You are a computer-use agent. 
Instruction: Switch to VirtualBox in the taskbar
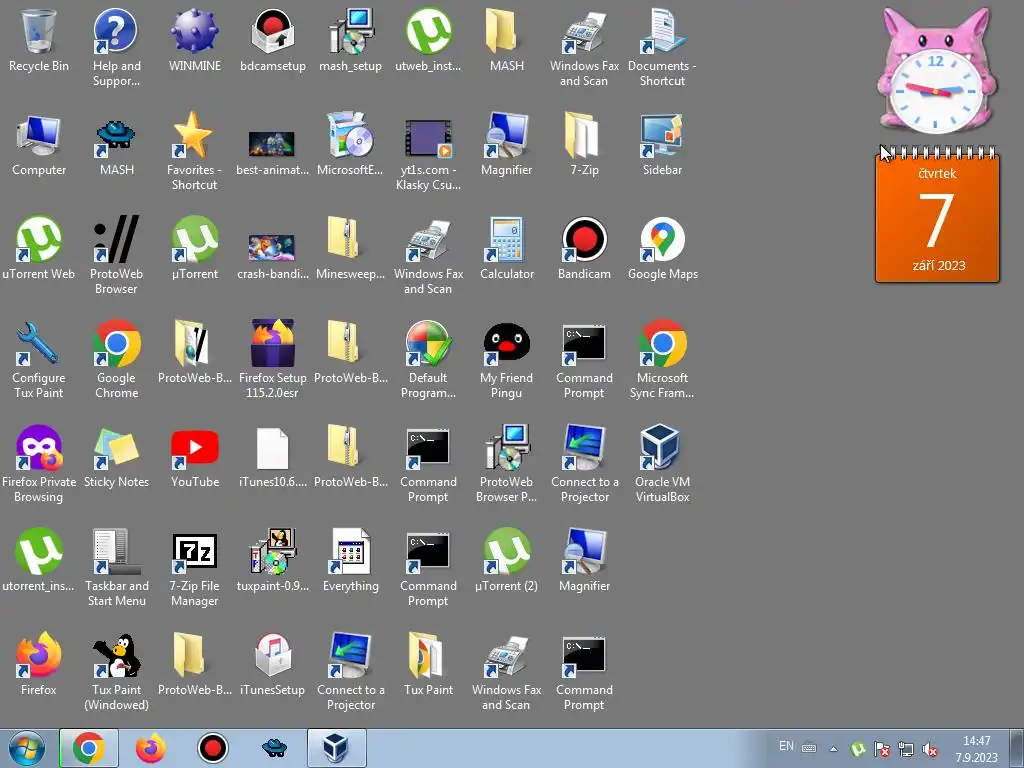tap(336, 748)
